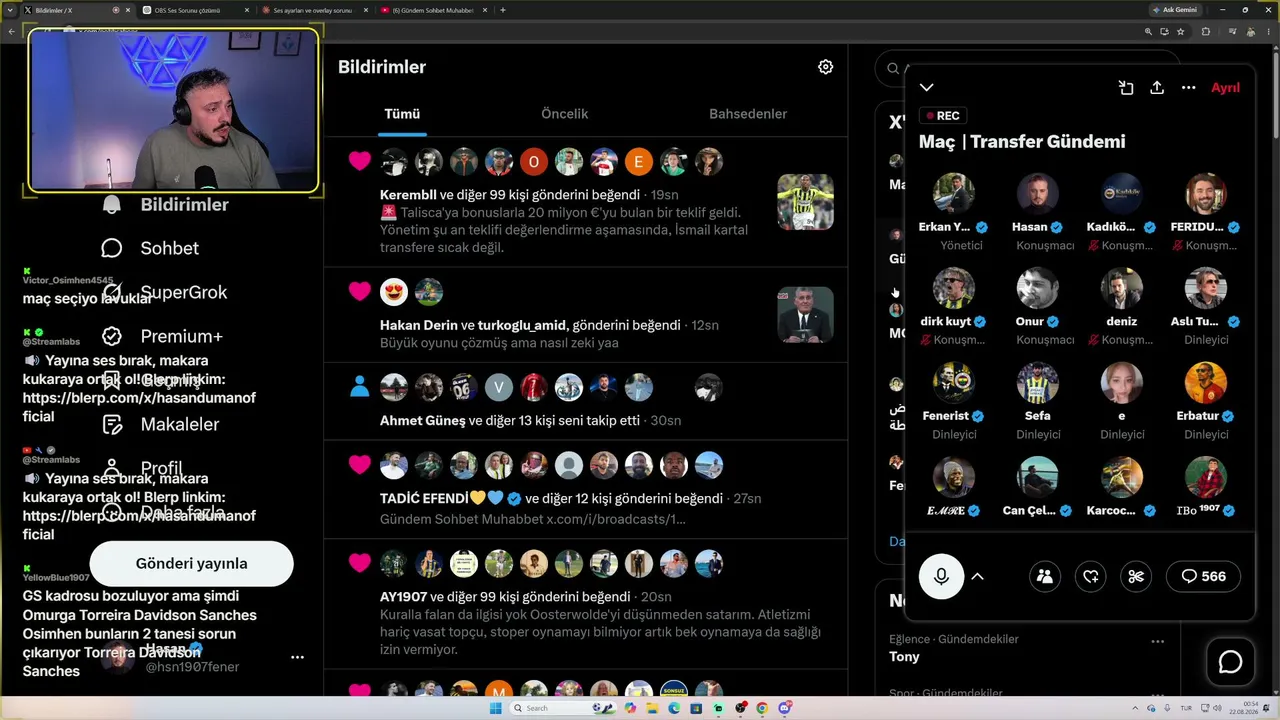This screenshot has width=1280, height=720.
Task: Leave the Space via Ayrıl
Action: point(1225,88)
